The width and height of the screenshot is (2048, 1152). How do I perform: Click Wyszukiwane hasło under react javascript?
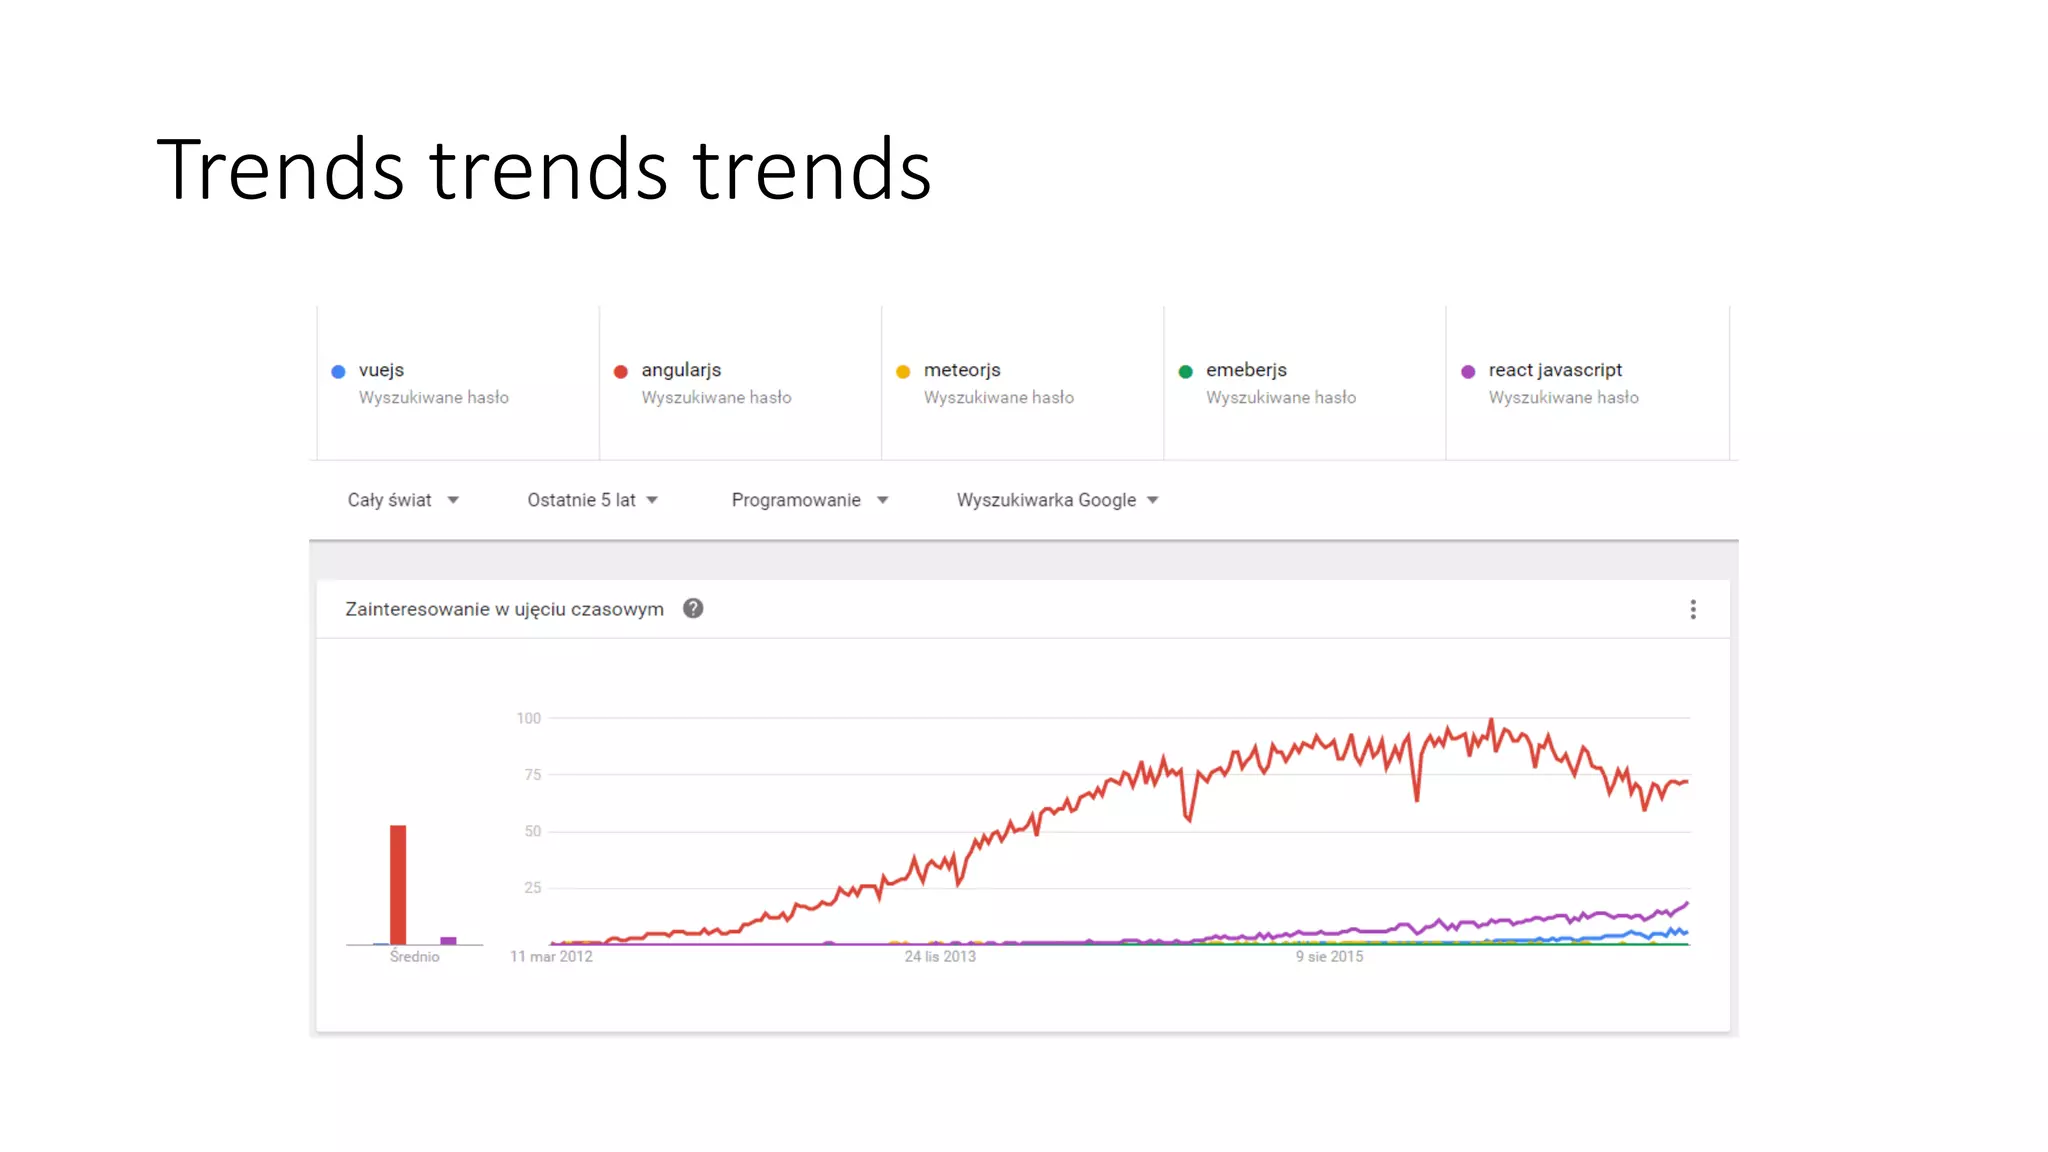coord(1563,398)
